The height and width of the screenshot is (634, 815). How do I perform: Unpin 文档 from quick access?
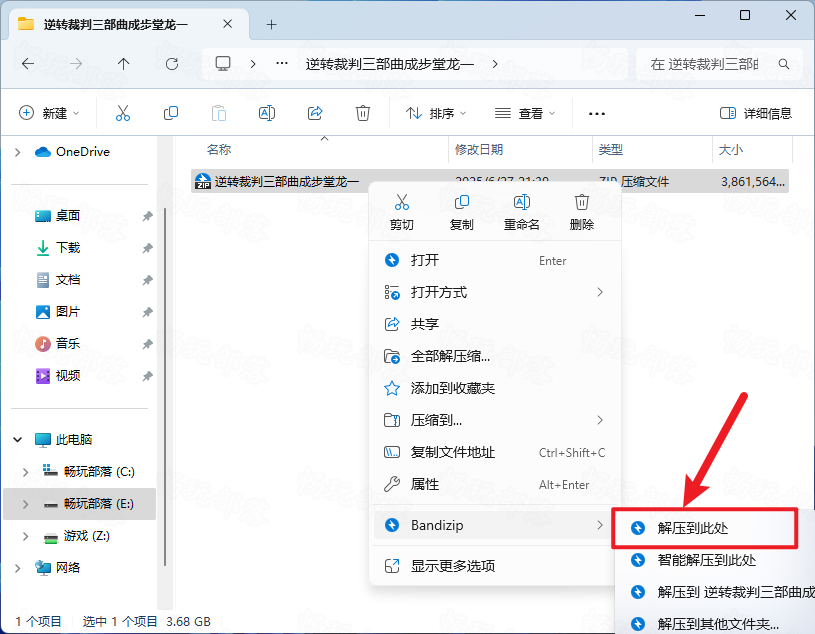[x=148, y=280]
